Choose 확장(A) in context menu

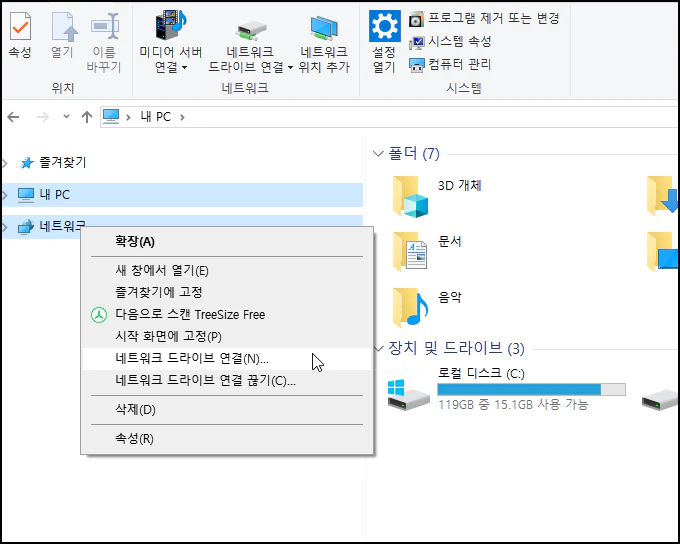pos(227,242)
